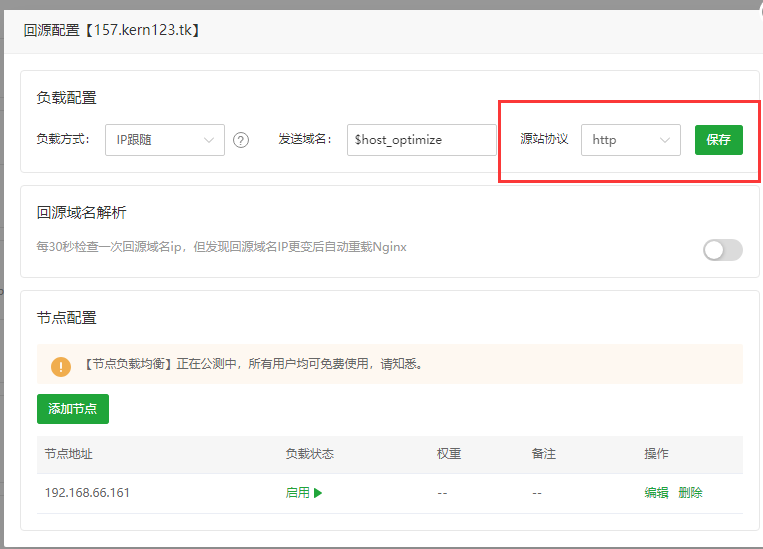Click the 负载状态 column header

point(309,454)
